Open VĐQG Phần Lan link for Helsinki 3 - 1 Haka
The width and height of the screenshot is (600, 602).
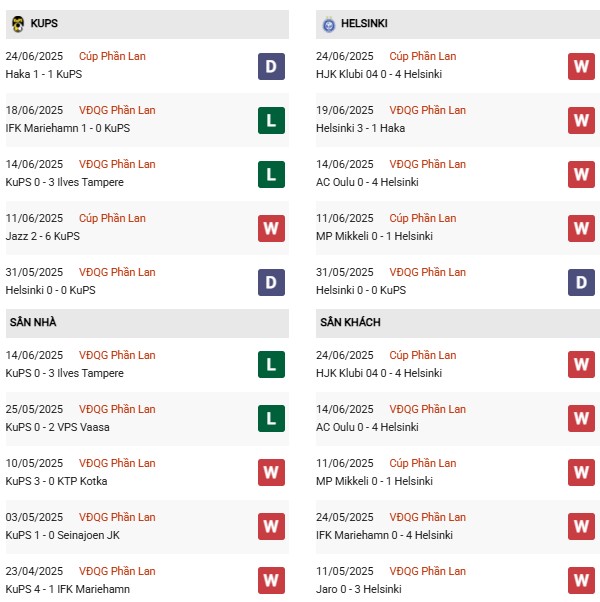coord(428,110)
